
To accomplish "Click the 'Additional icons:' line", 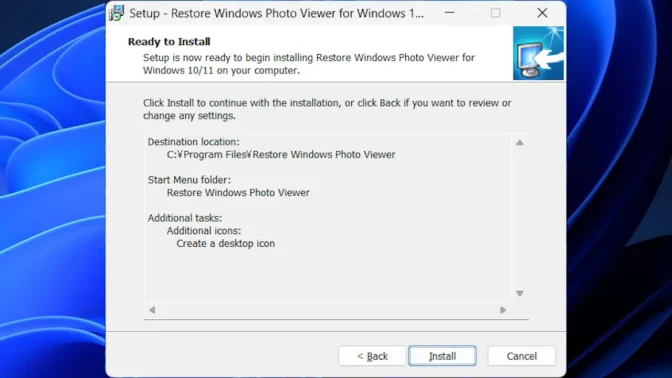I will click(204, 231).
